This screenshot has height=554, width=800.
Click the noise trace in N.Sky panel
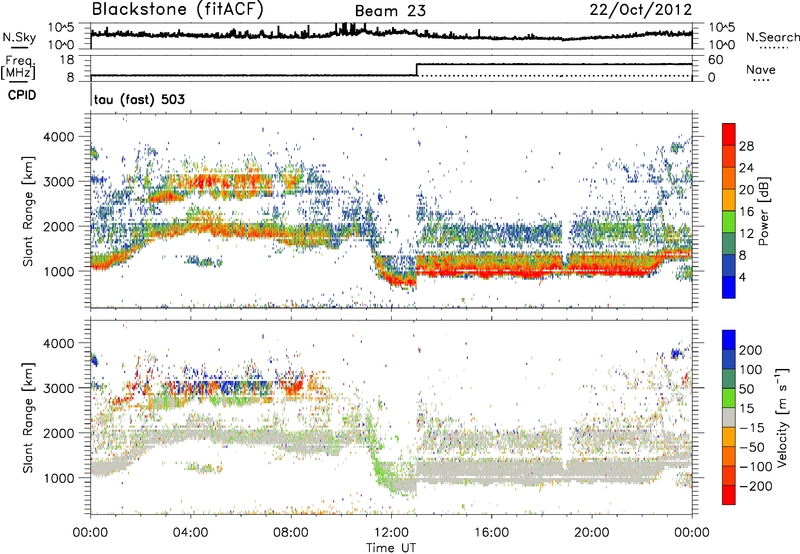click(x=391, y=34)
